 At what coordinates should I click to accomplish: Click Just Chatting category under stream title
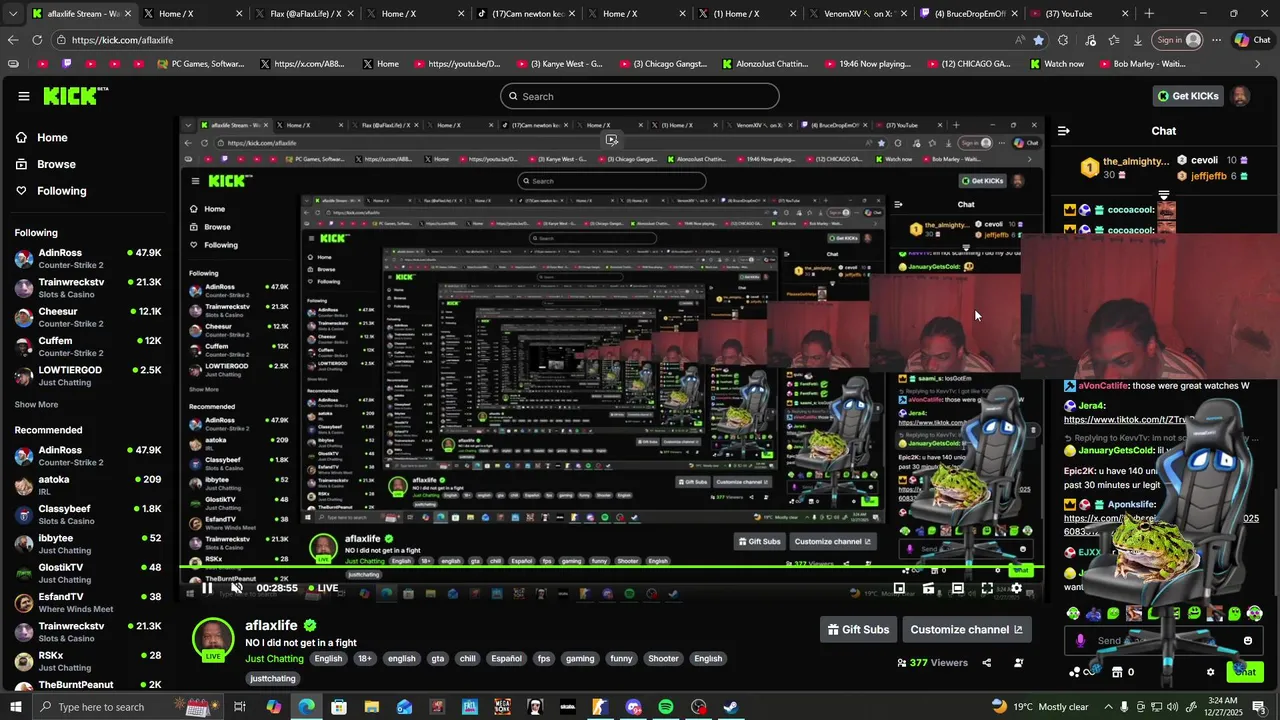tap(274, 659)
